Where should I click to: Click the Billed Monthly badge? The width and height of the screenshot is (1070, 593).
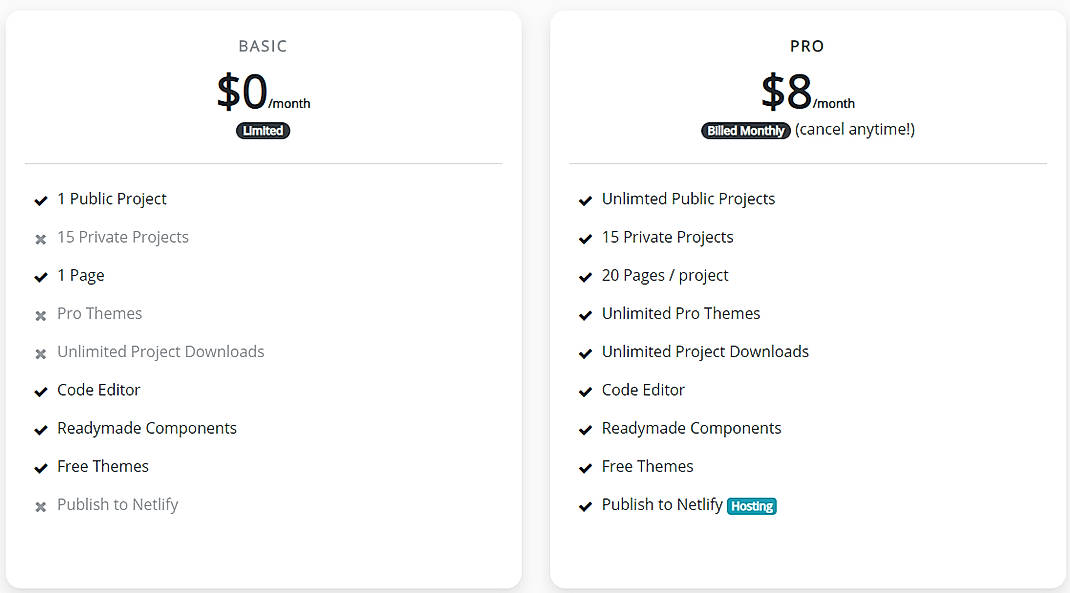(745, 130)
